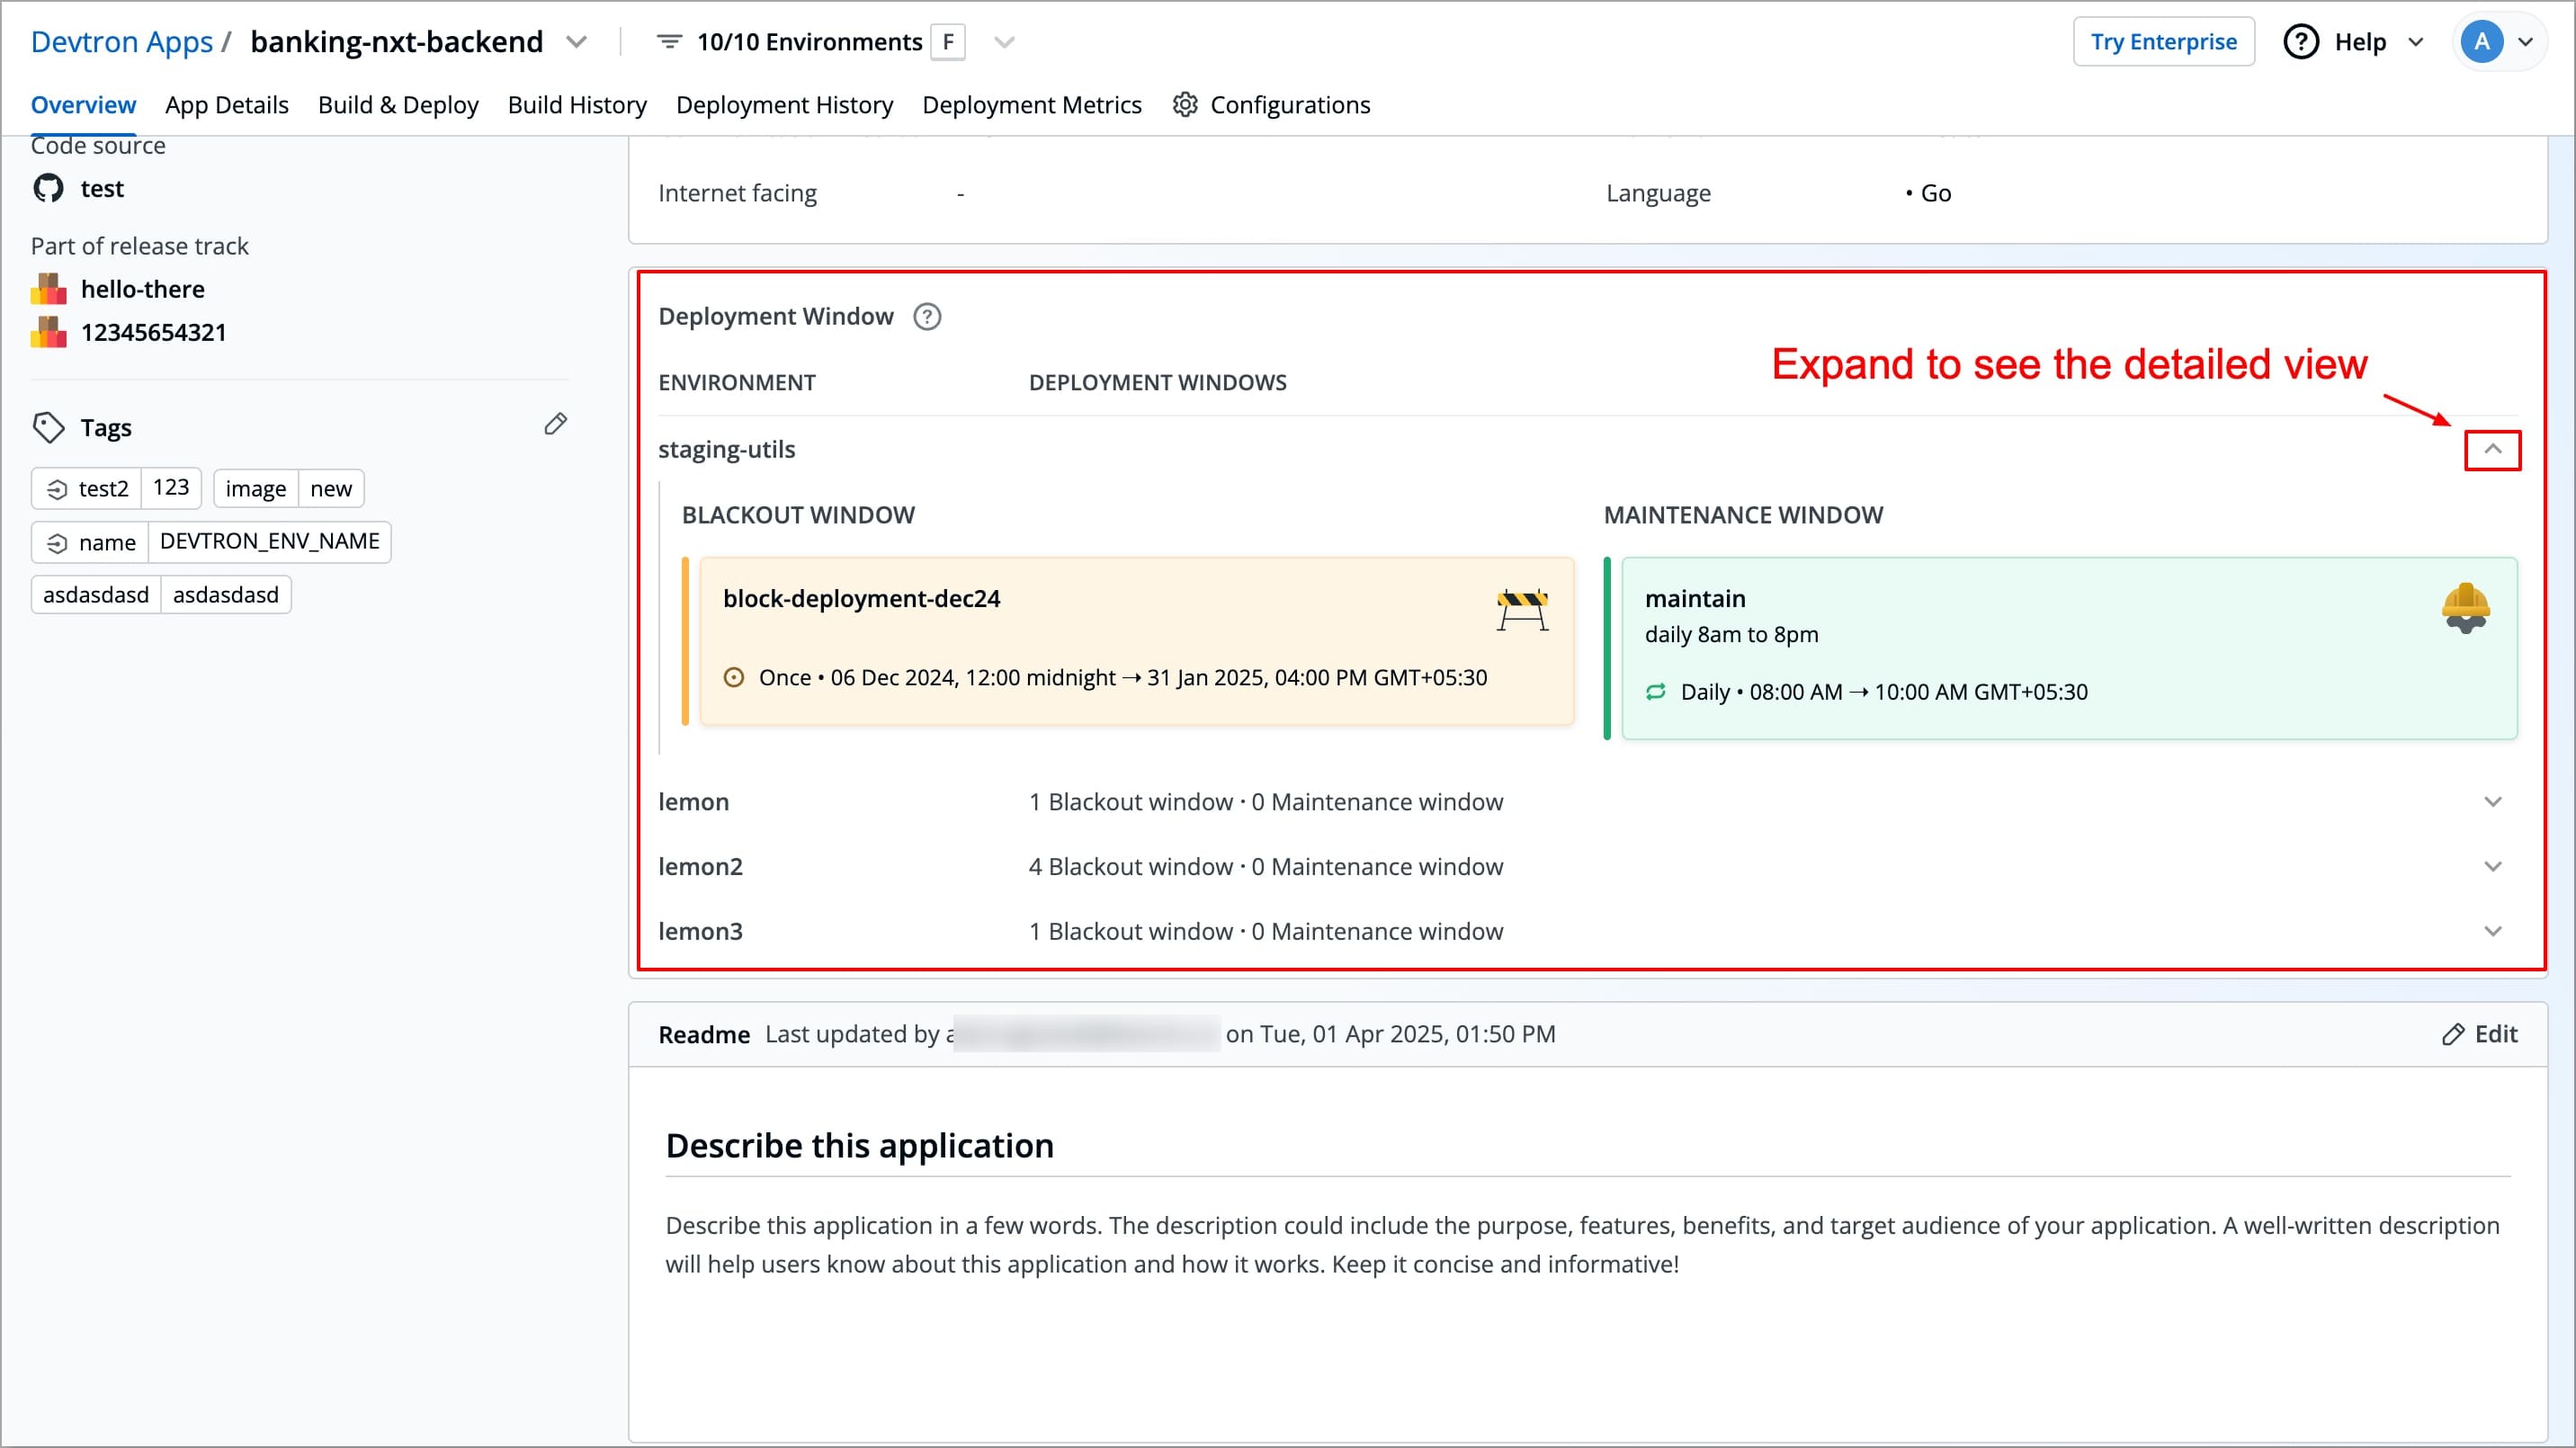Image resolution: width=2576 pixels, height=1448 pixels.
Task: Expand the lemon2 environment row
Action: point(2493,867)
